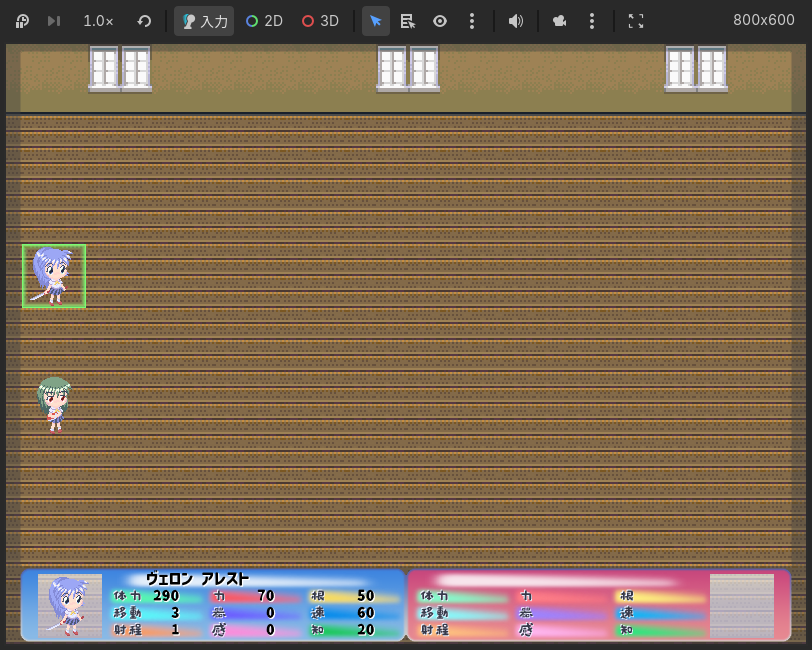Activate the arrow select tool
Viewport: 812px width, 650px height.
pyautogui.click(x=376, y=21)
